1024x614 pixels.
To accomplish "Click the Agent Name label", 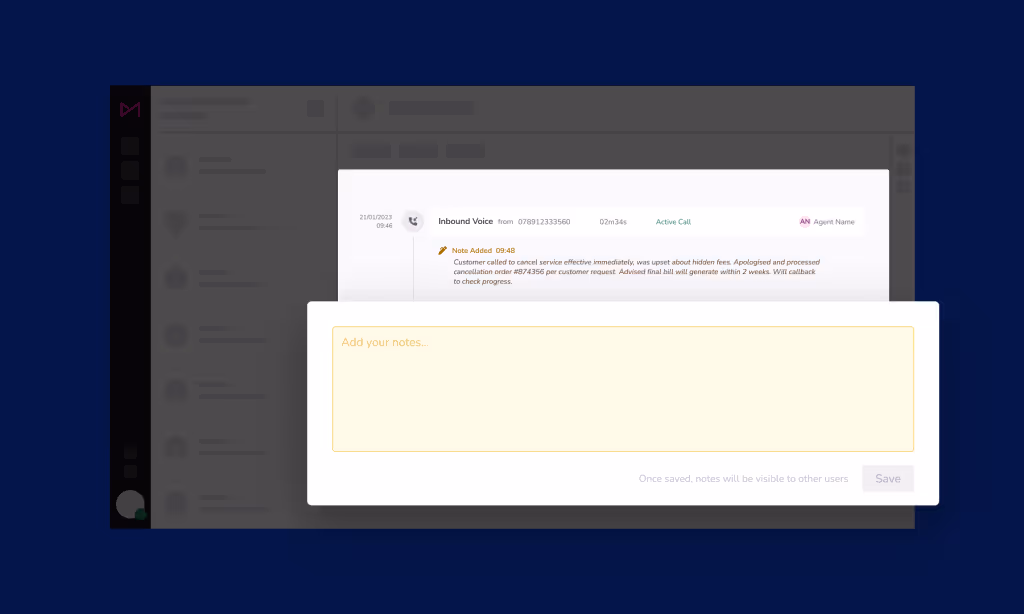I will coord(834,222).
